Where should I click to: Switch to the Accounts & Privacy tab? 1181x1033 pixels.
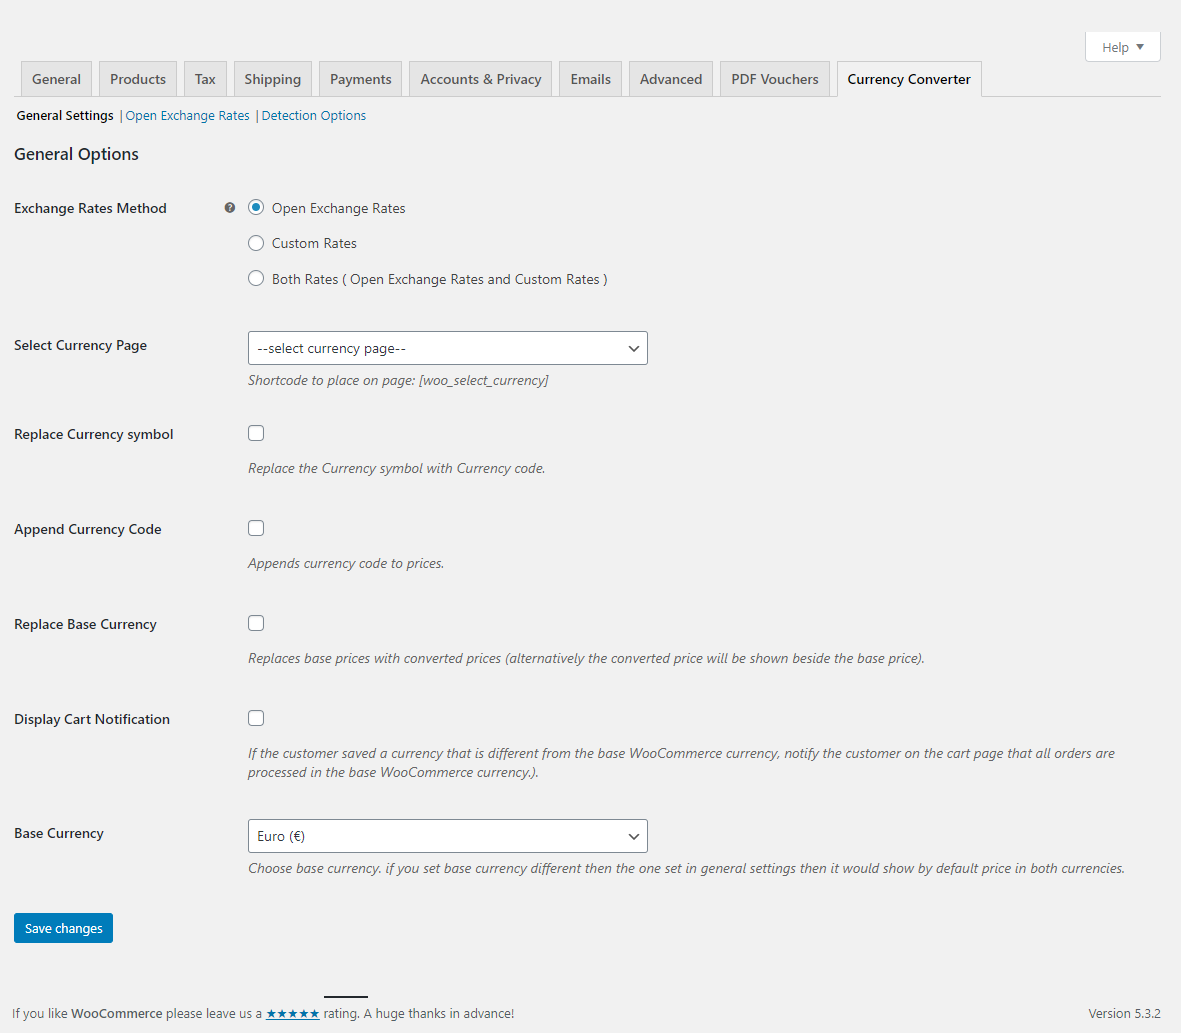480,79
